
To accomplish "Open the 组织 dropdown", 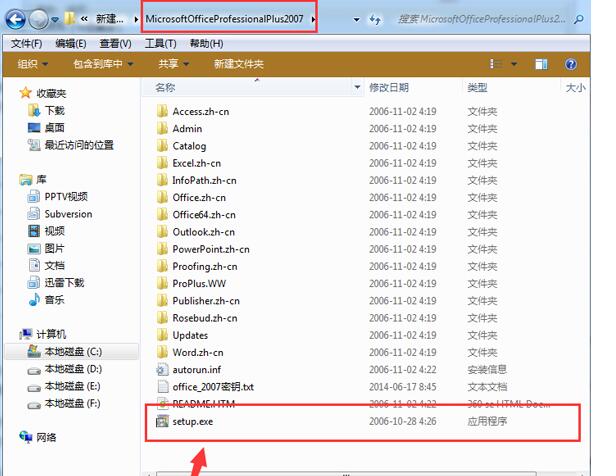I will click(33, 64).
